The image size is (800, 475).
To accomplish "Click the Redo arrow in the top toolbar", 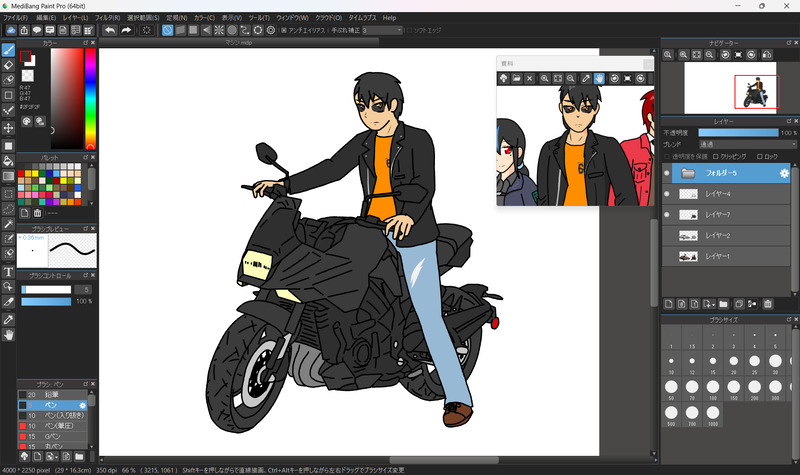I will [x=126, y=30].
